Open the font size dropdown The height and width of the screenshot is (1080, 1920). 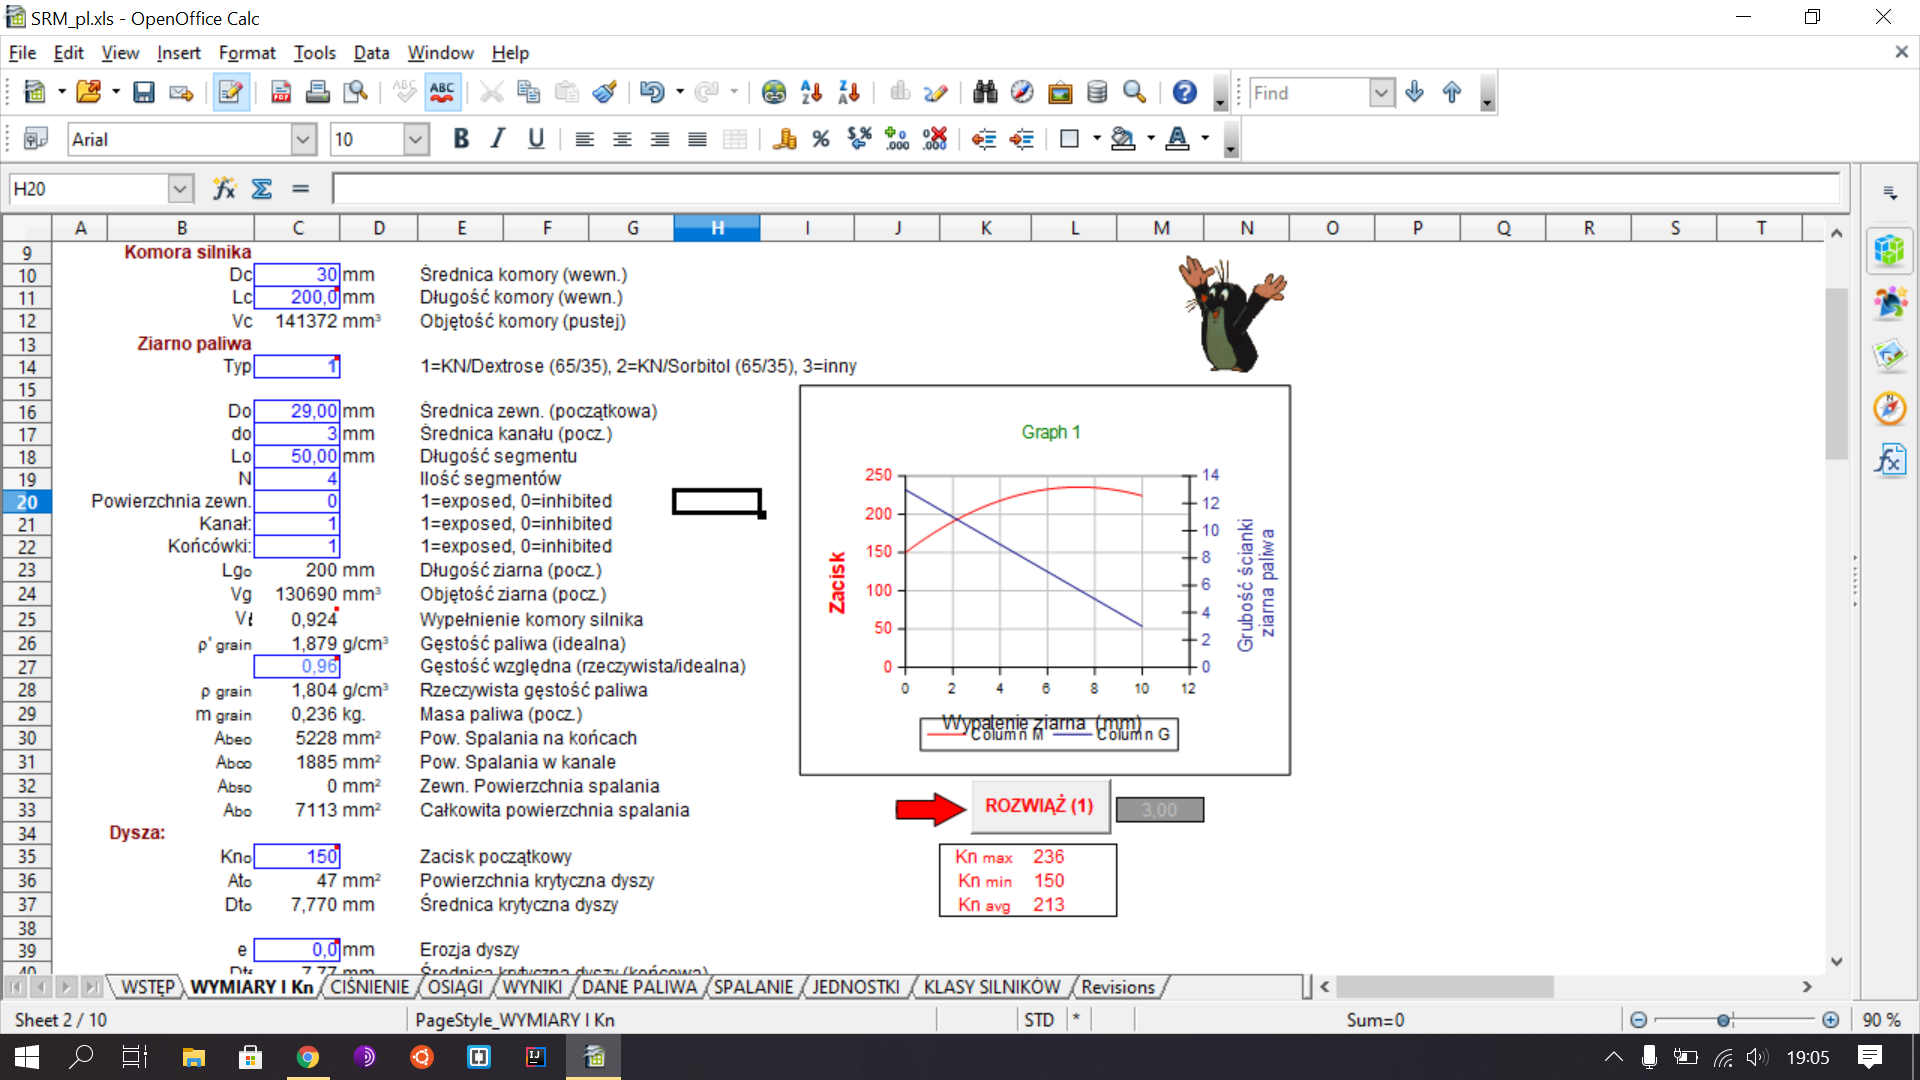416,140
